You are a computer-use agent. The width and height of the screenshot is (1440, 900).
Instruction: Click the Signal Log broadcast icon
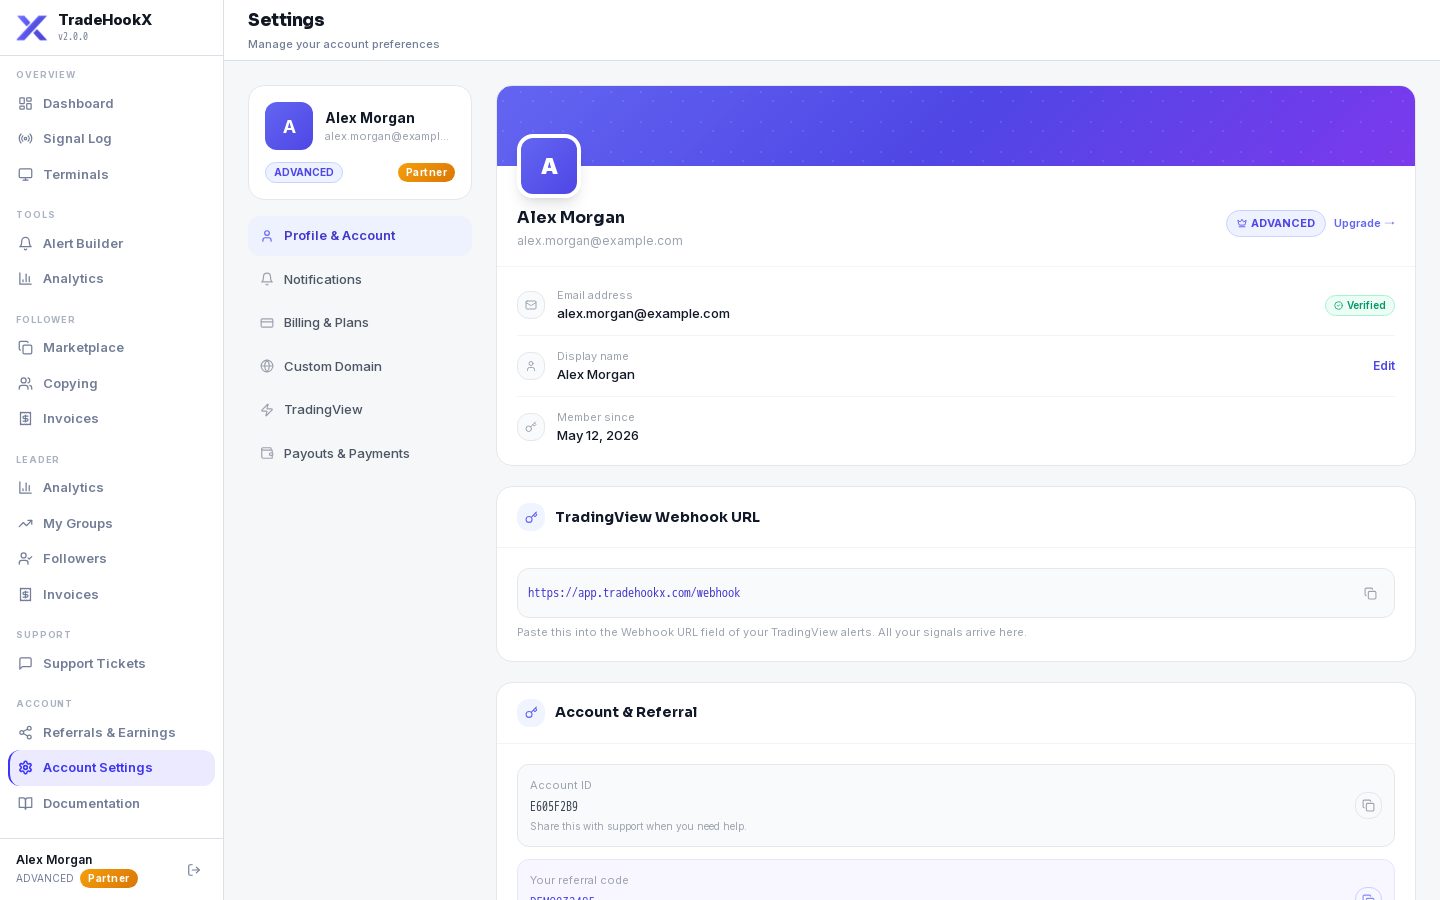[x=26, y=139]
